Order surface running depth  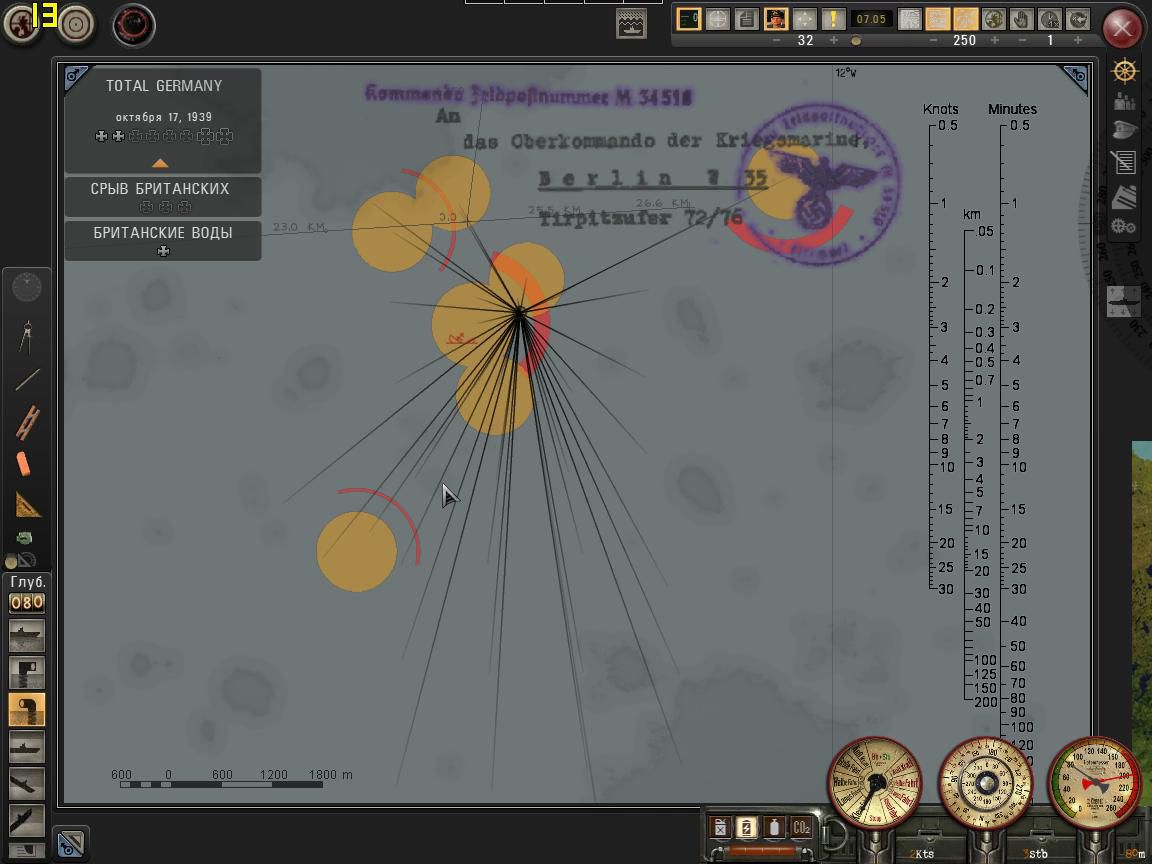tap(26, 636)
